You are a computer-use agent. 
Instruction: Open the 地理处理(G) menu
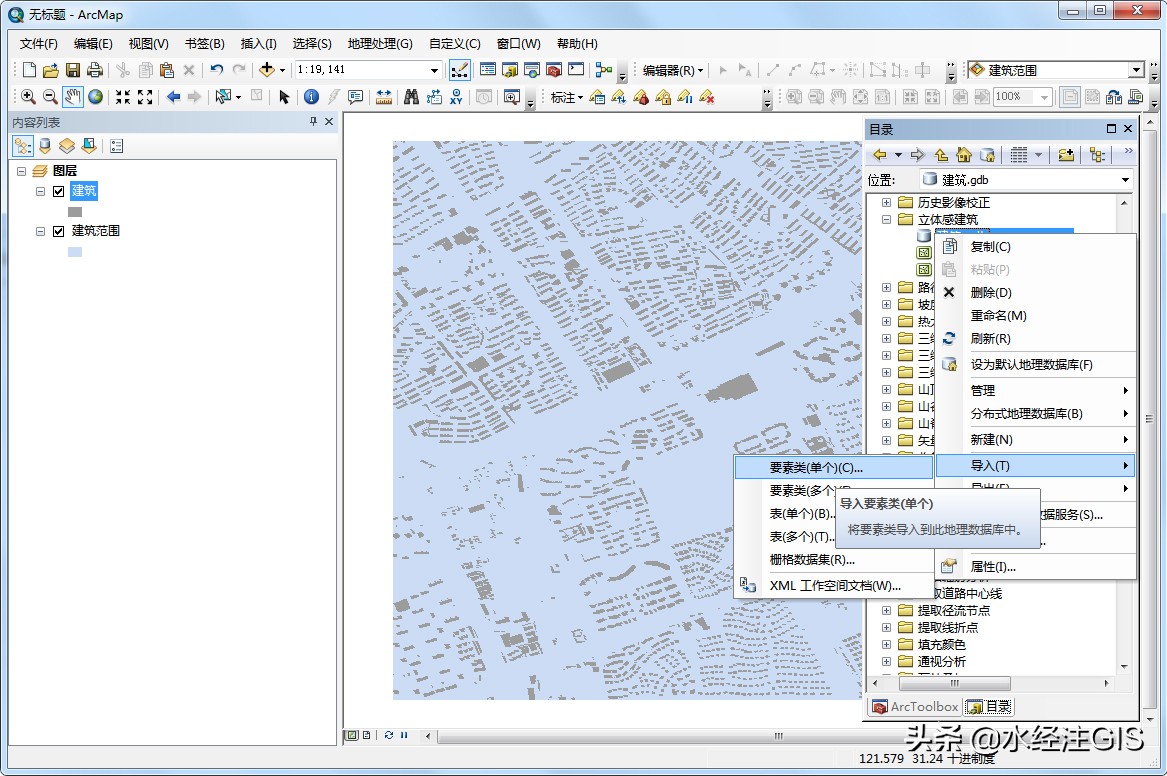click(x=380, y=44)
